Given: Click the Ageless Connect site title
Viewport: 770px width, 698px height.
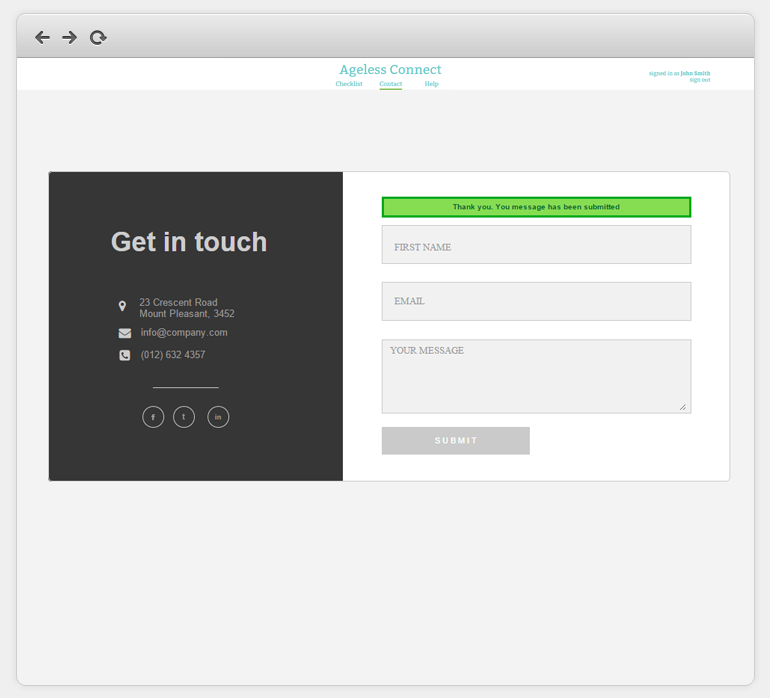Looking at the screenshot, I should coord(390,70).
